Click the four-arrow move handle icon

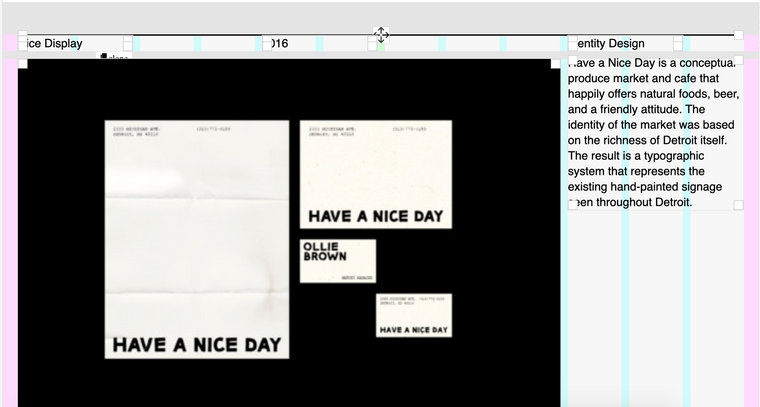381,34
